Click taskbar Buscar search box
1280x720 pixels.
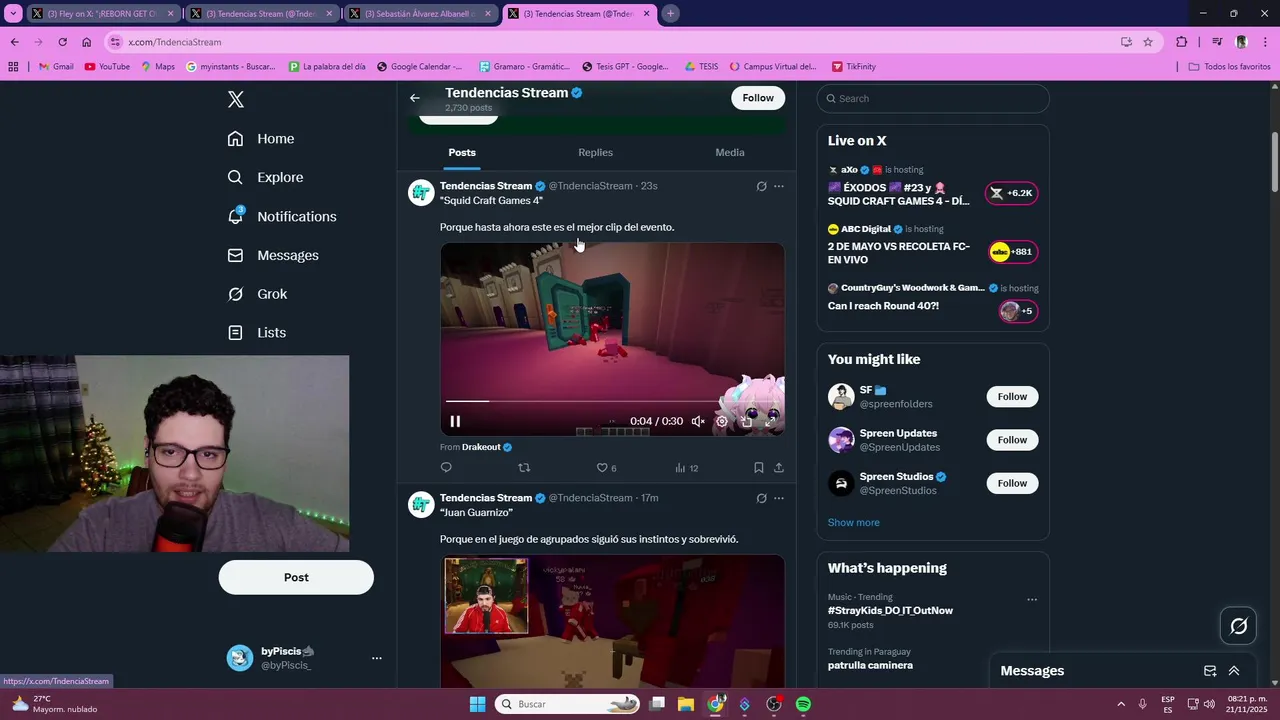tap(568, 704)
